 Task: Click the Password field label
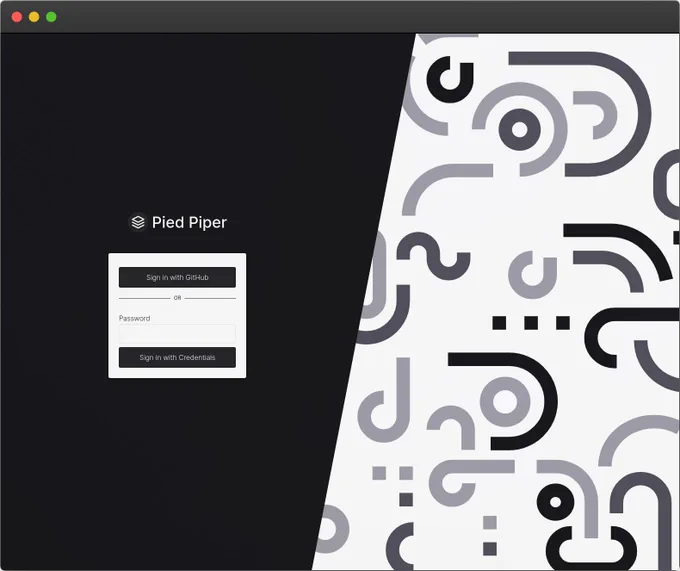[134, 318]
